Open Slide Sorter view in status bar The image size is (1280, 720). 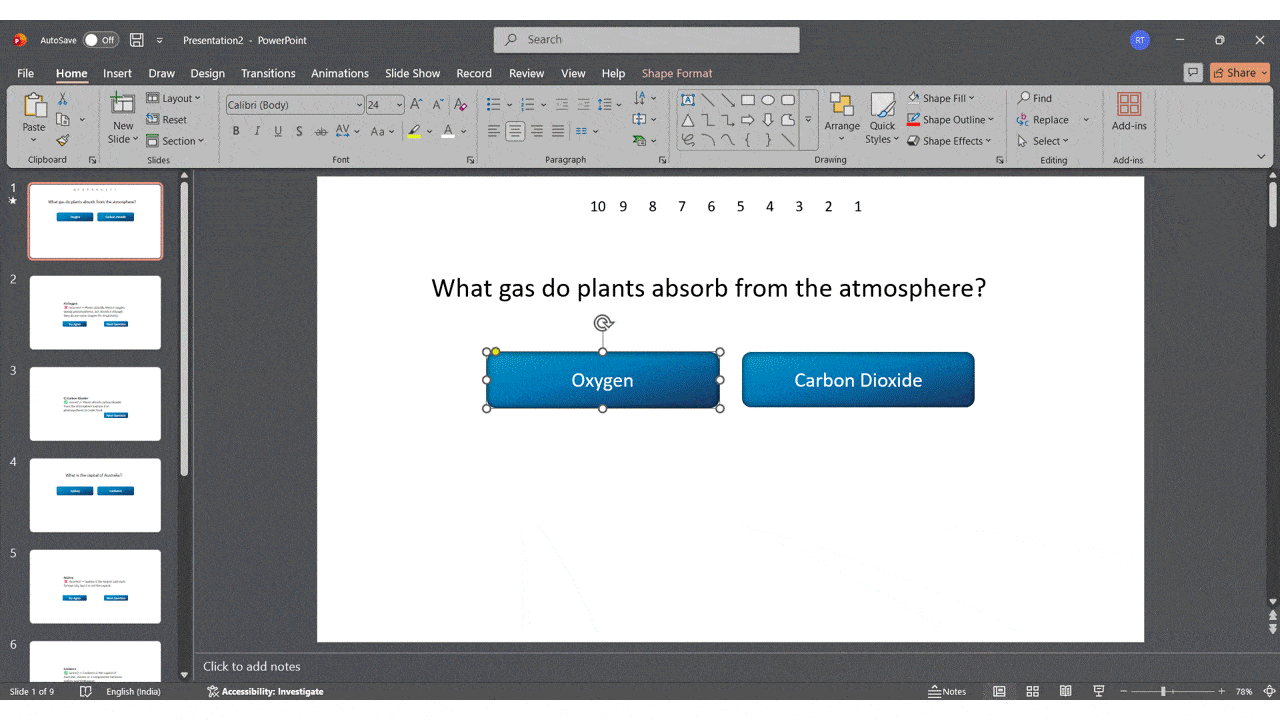click(x=1032, y=691)
